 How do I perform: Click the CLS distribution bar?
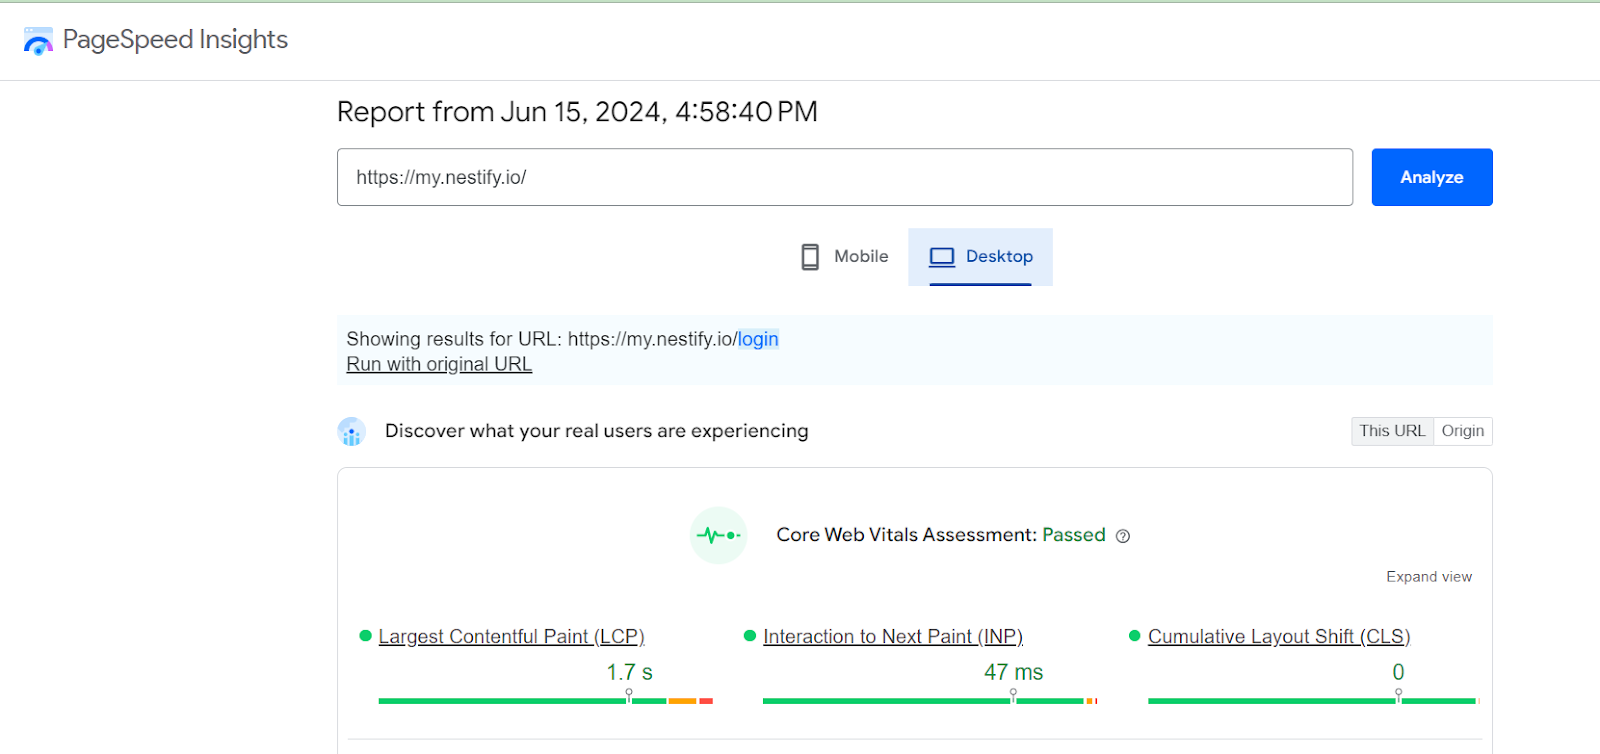1314,701
